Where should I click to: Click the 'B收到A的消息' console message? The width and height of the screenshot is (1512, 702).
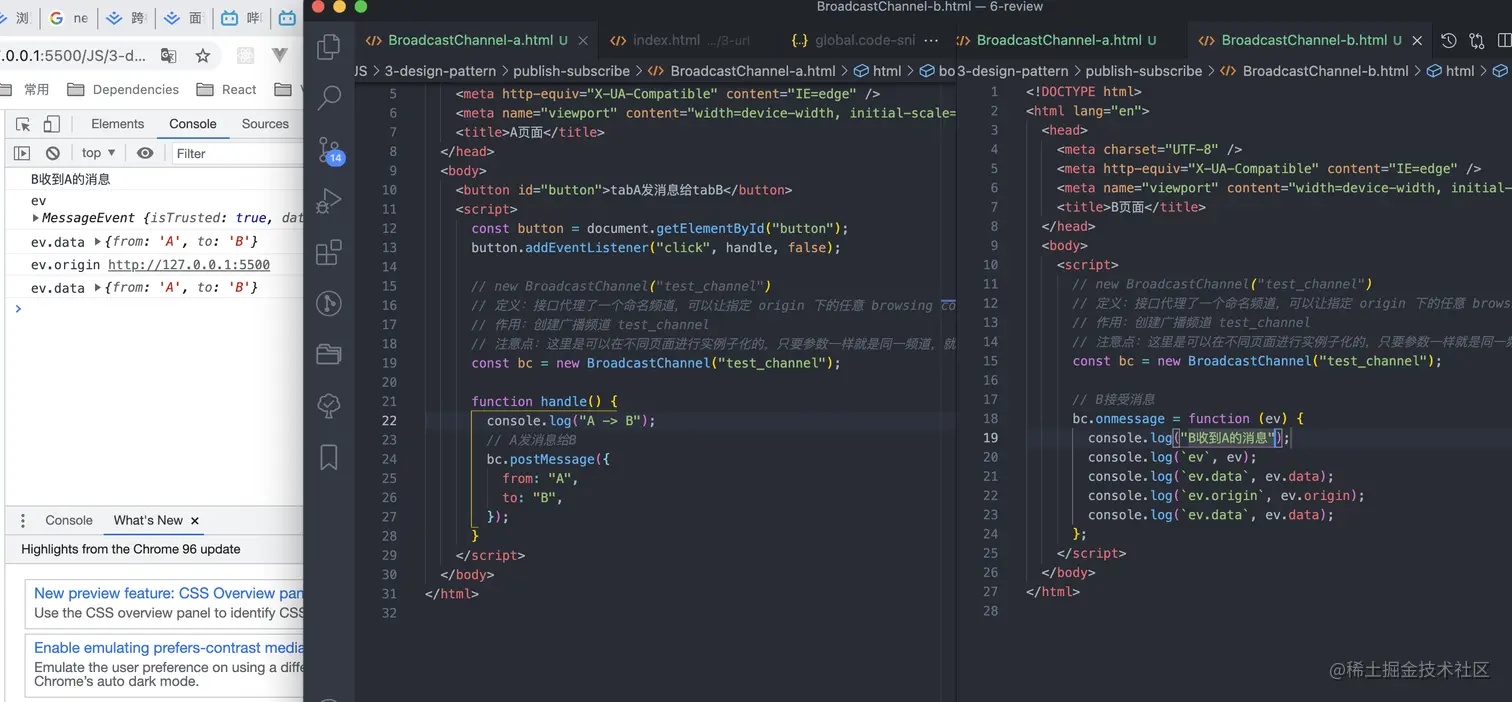pos(70,180)
